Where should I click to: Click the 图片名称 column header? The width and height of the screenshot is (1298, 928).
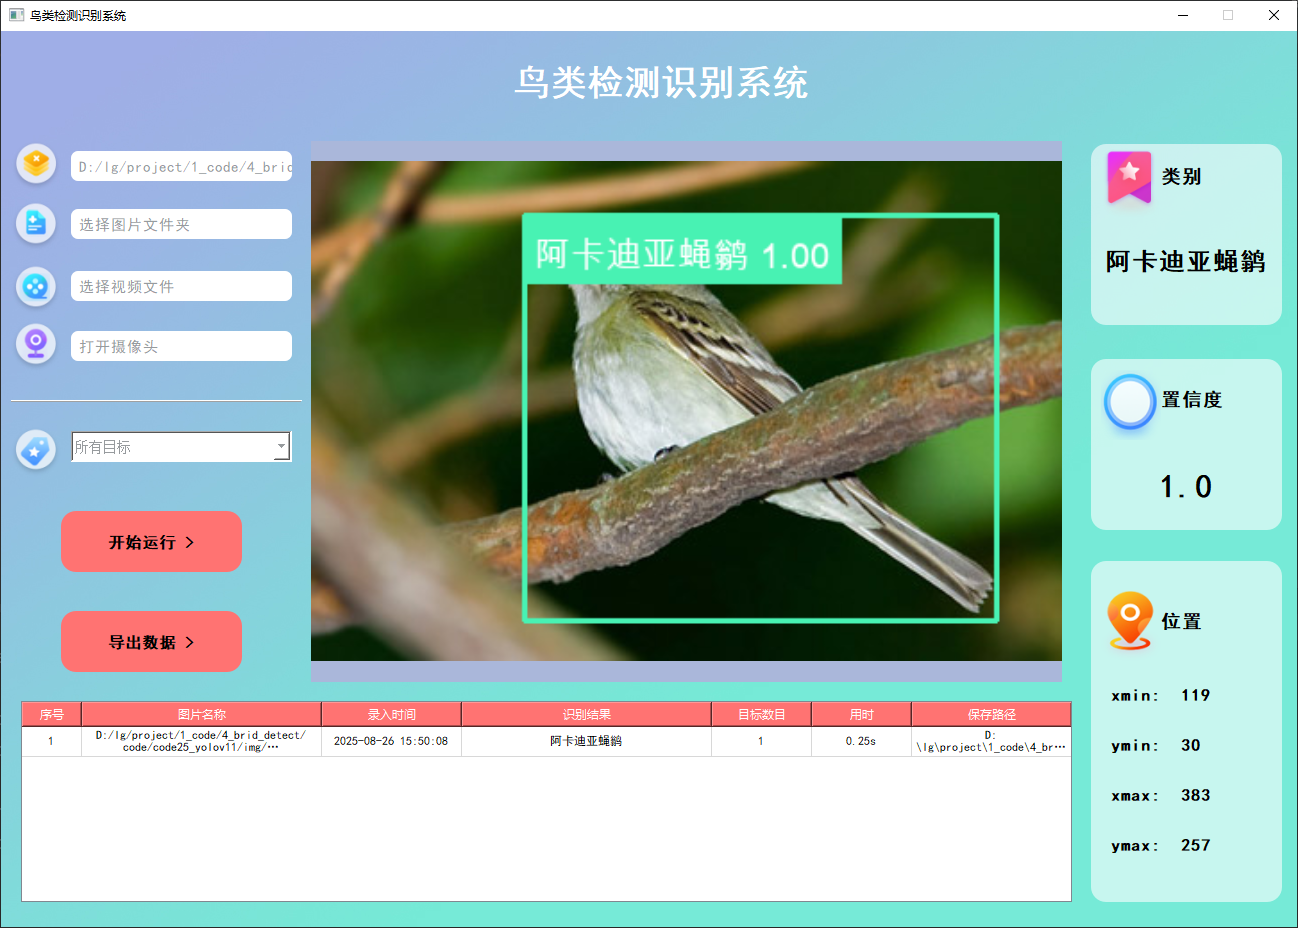point(200,713)
